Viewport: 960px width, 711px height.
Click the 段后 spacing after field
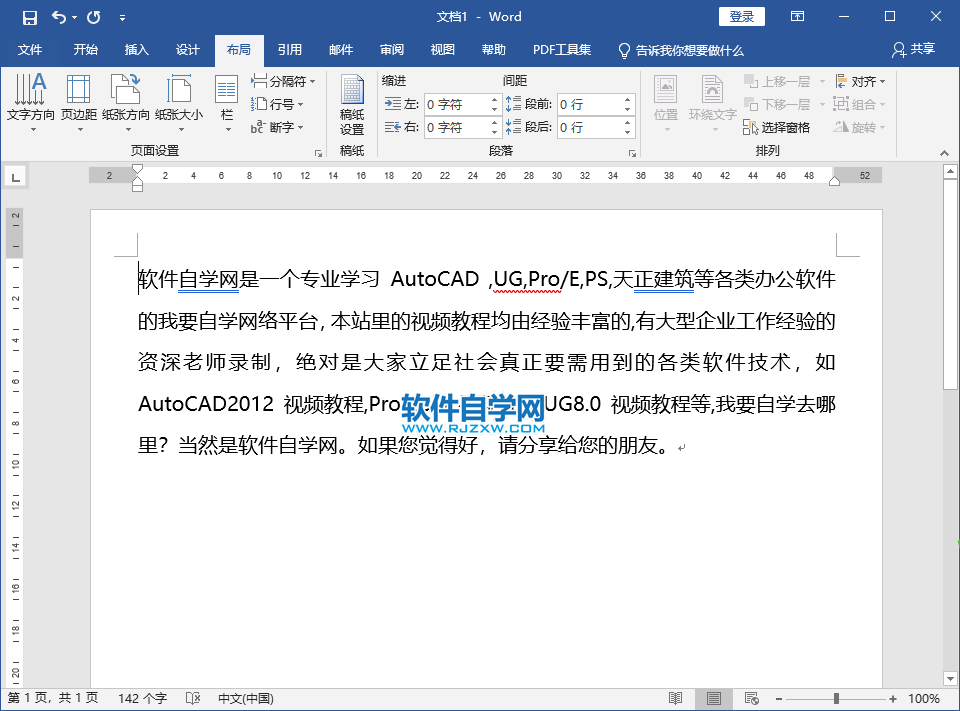(x=589, y=127)
